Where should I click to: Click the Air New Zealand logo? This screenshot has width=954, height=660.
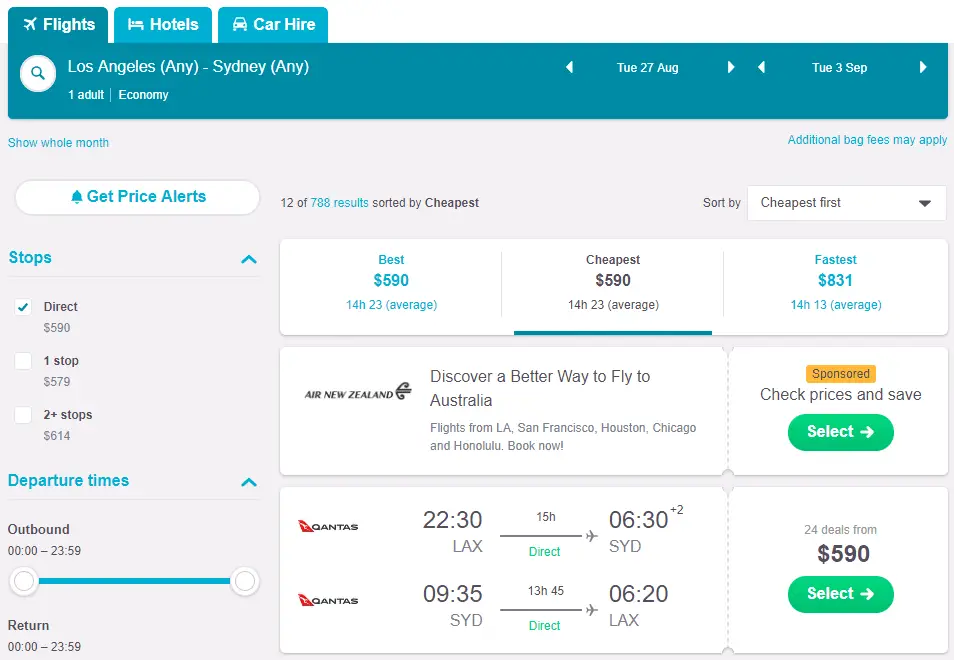(358, 392)
